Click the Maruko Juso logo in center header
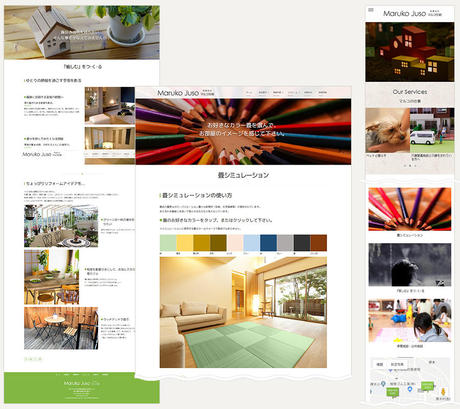The height and width of the screenshot is (409, 460). (x=186, y=93)
